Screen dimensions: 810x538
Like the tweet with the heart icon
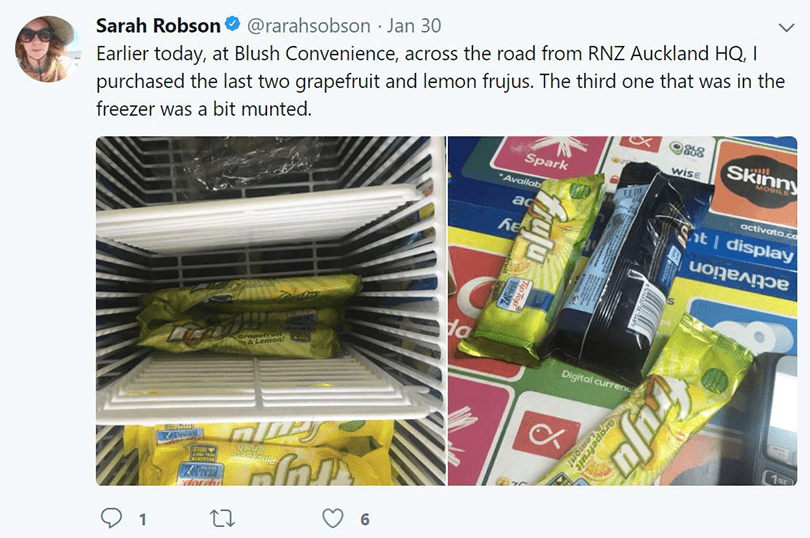click(x=333, y=518)
